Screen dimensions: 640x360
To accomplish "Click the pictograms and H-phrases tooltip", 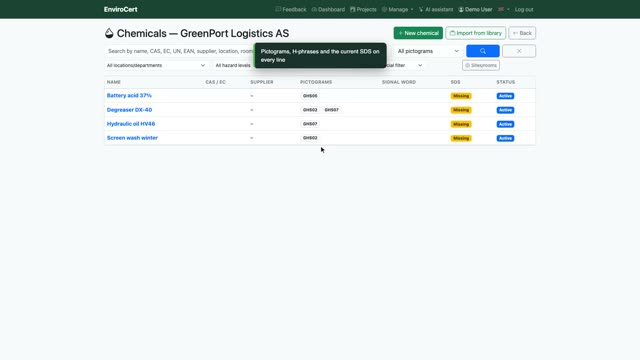I will pyautogui.click(x=320, y=56).
